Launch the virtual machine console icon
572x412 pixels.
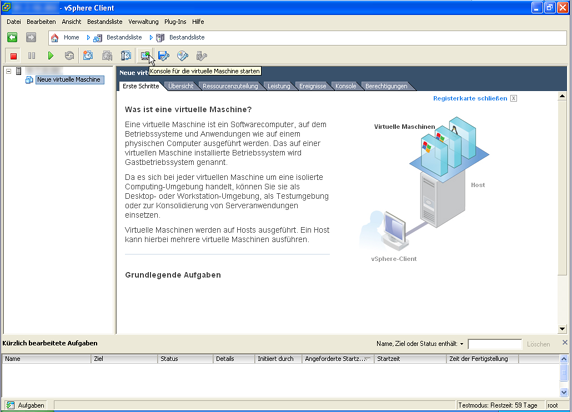tap(145, 56)
